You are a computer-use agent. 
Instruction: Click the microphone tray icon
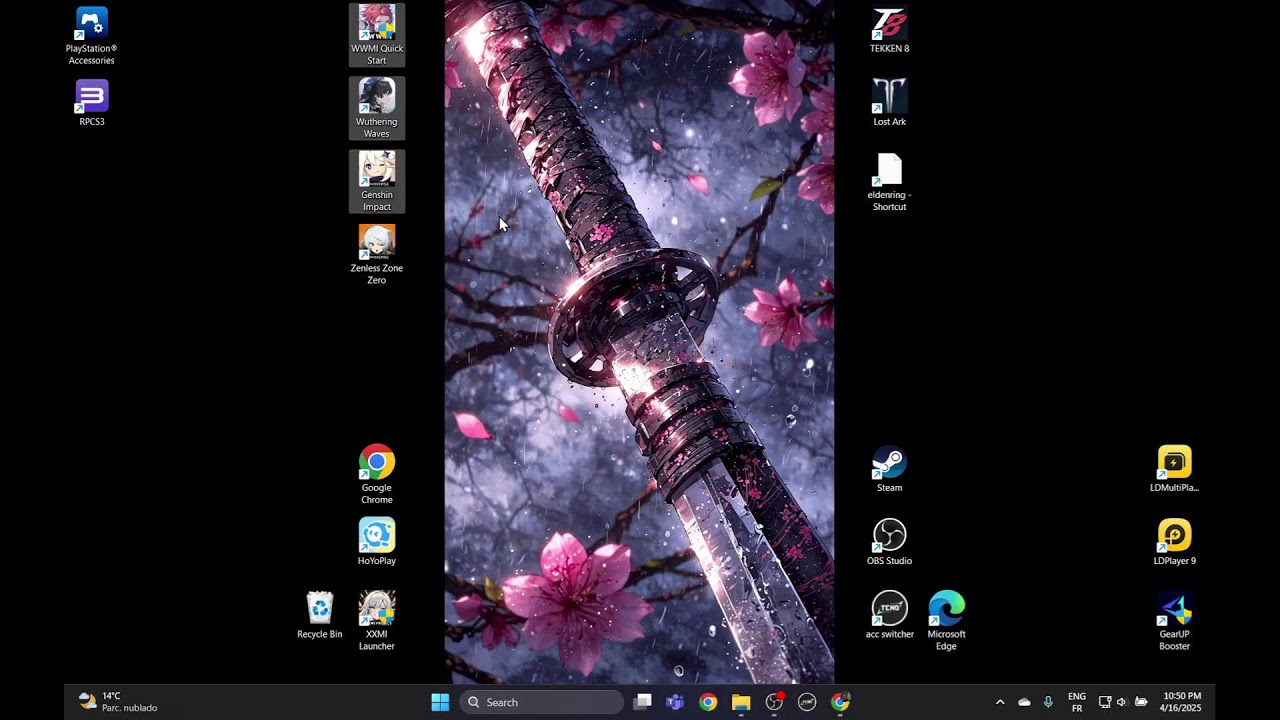(x=1048, y=702)
